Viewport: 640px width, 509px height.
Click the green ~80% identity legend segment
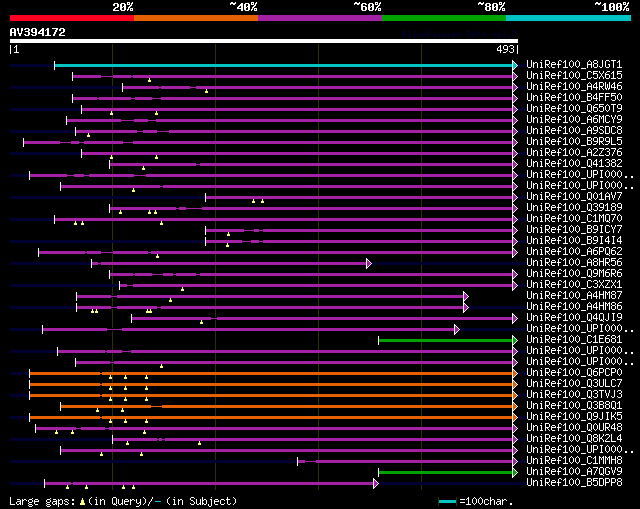coord(444,18)
